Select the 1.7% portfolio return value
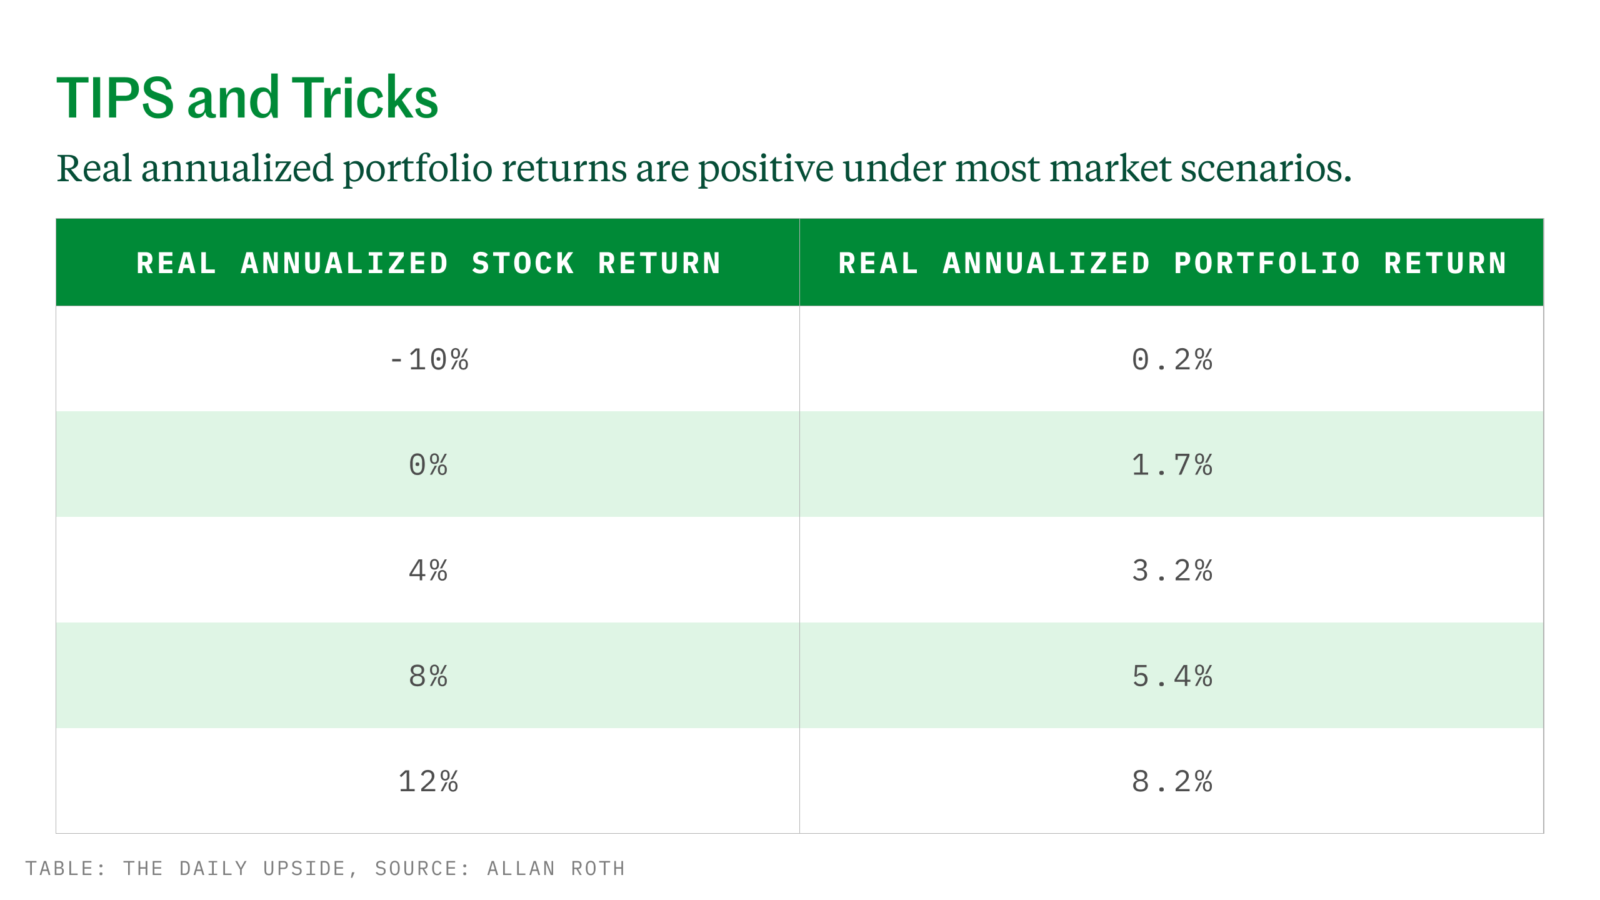Image resolution: width=1600 pixels, height=900 pixels. [x=1172, y=465]
